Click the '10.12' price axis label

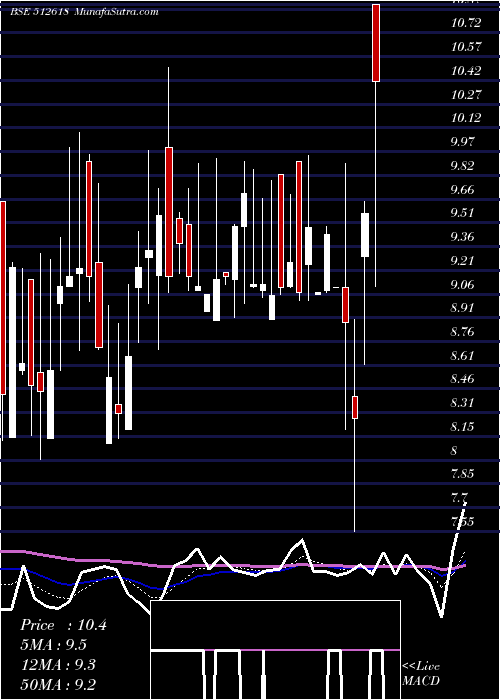click(x=466, y=118)
